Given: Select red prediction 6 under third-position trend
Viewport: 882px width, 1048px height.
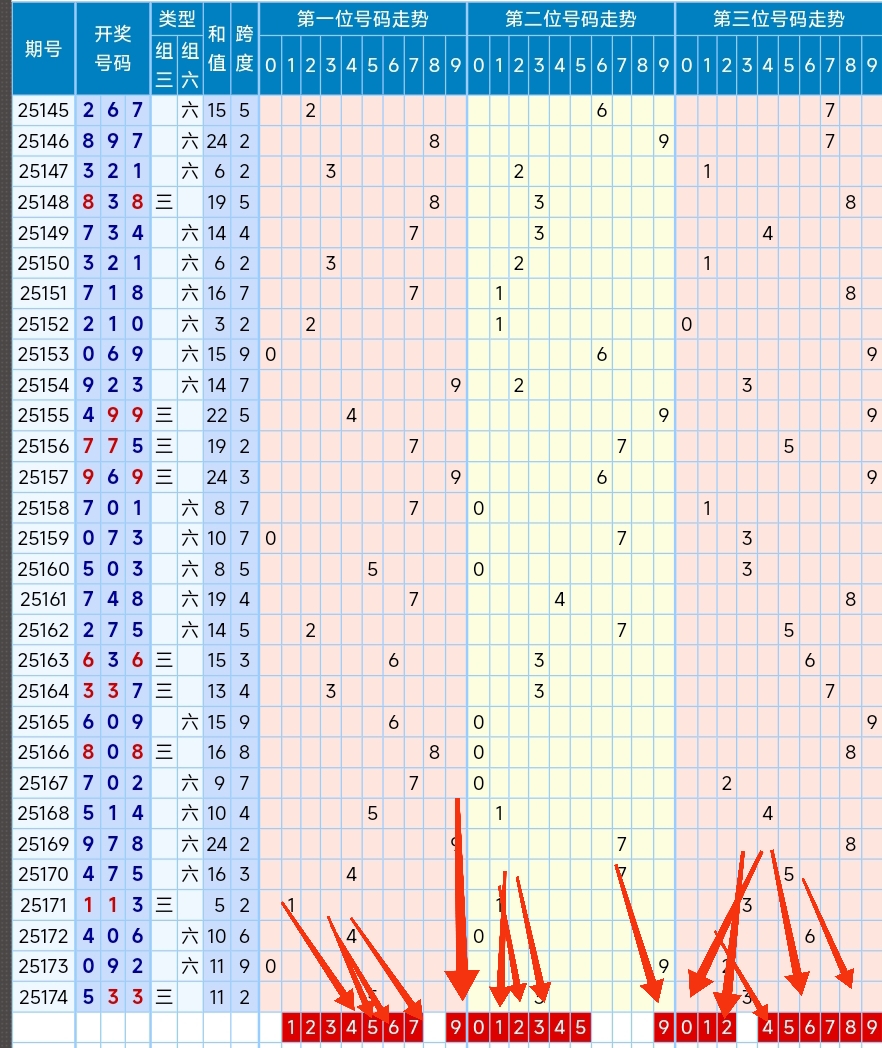Looking at the screenshot, I should 809,1027.
